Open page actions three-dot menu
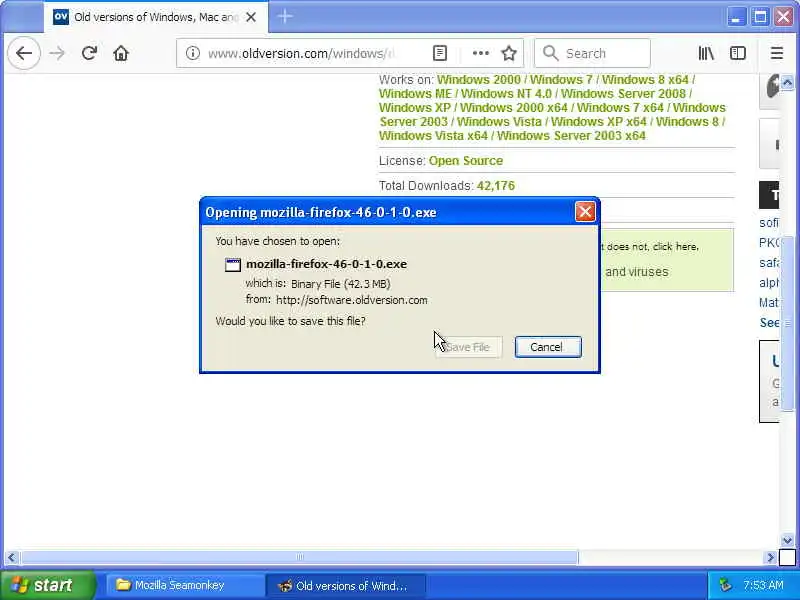800x600 pixels. click(x=481, y=53)
